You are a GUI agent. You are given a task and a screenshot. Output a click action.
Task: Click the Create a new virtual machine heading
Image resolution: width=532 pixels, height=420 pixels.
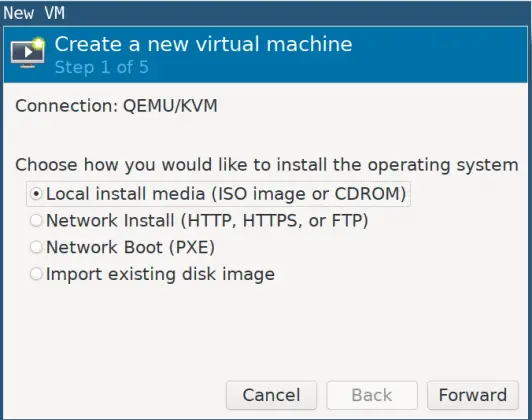[x=203, y=44]
